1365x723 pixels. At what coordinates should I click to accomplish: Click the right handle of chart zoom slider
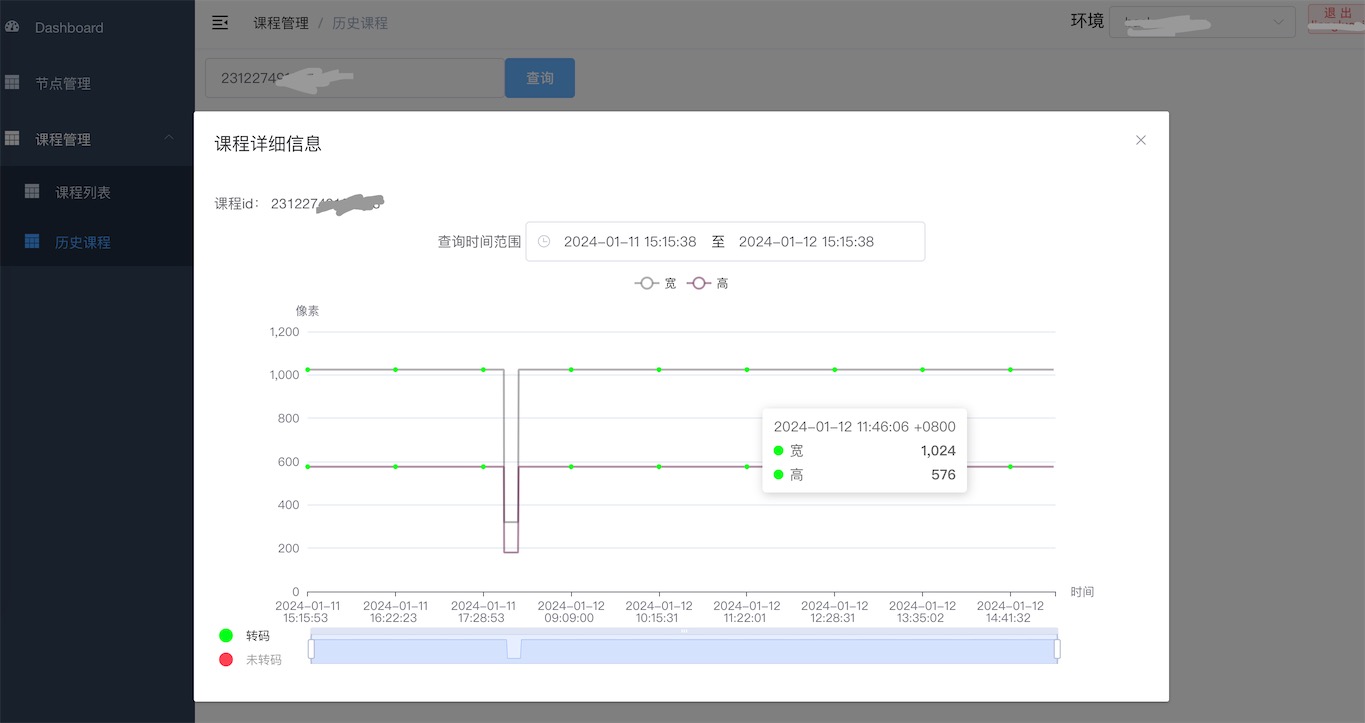(1057, 650)
